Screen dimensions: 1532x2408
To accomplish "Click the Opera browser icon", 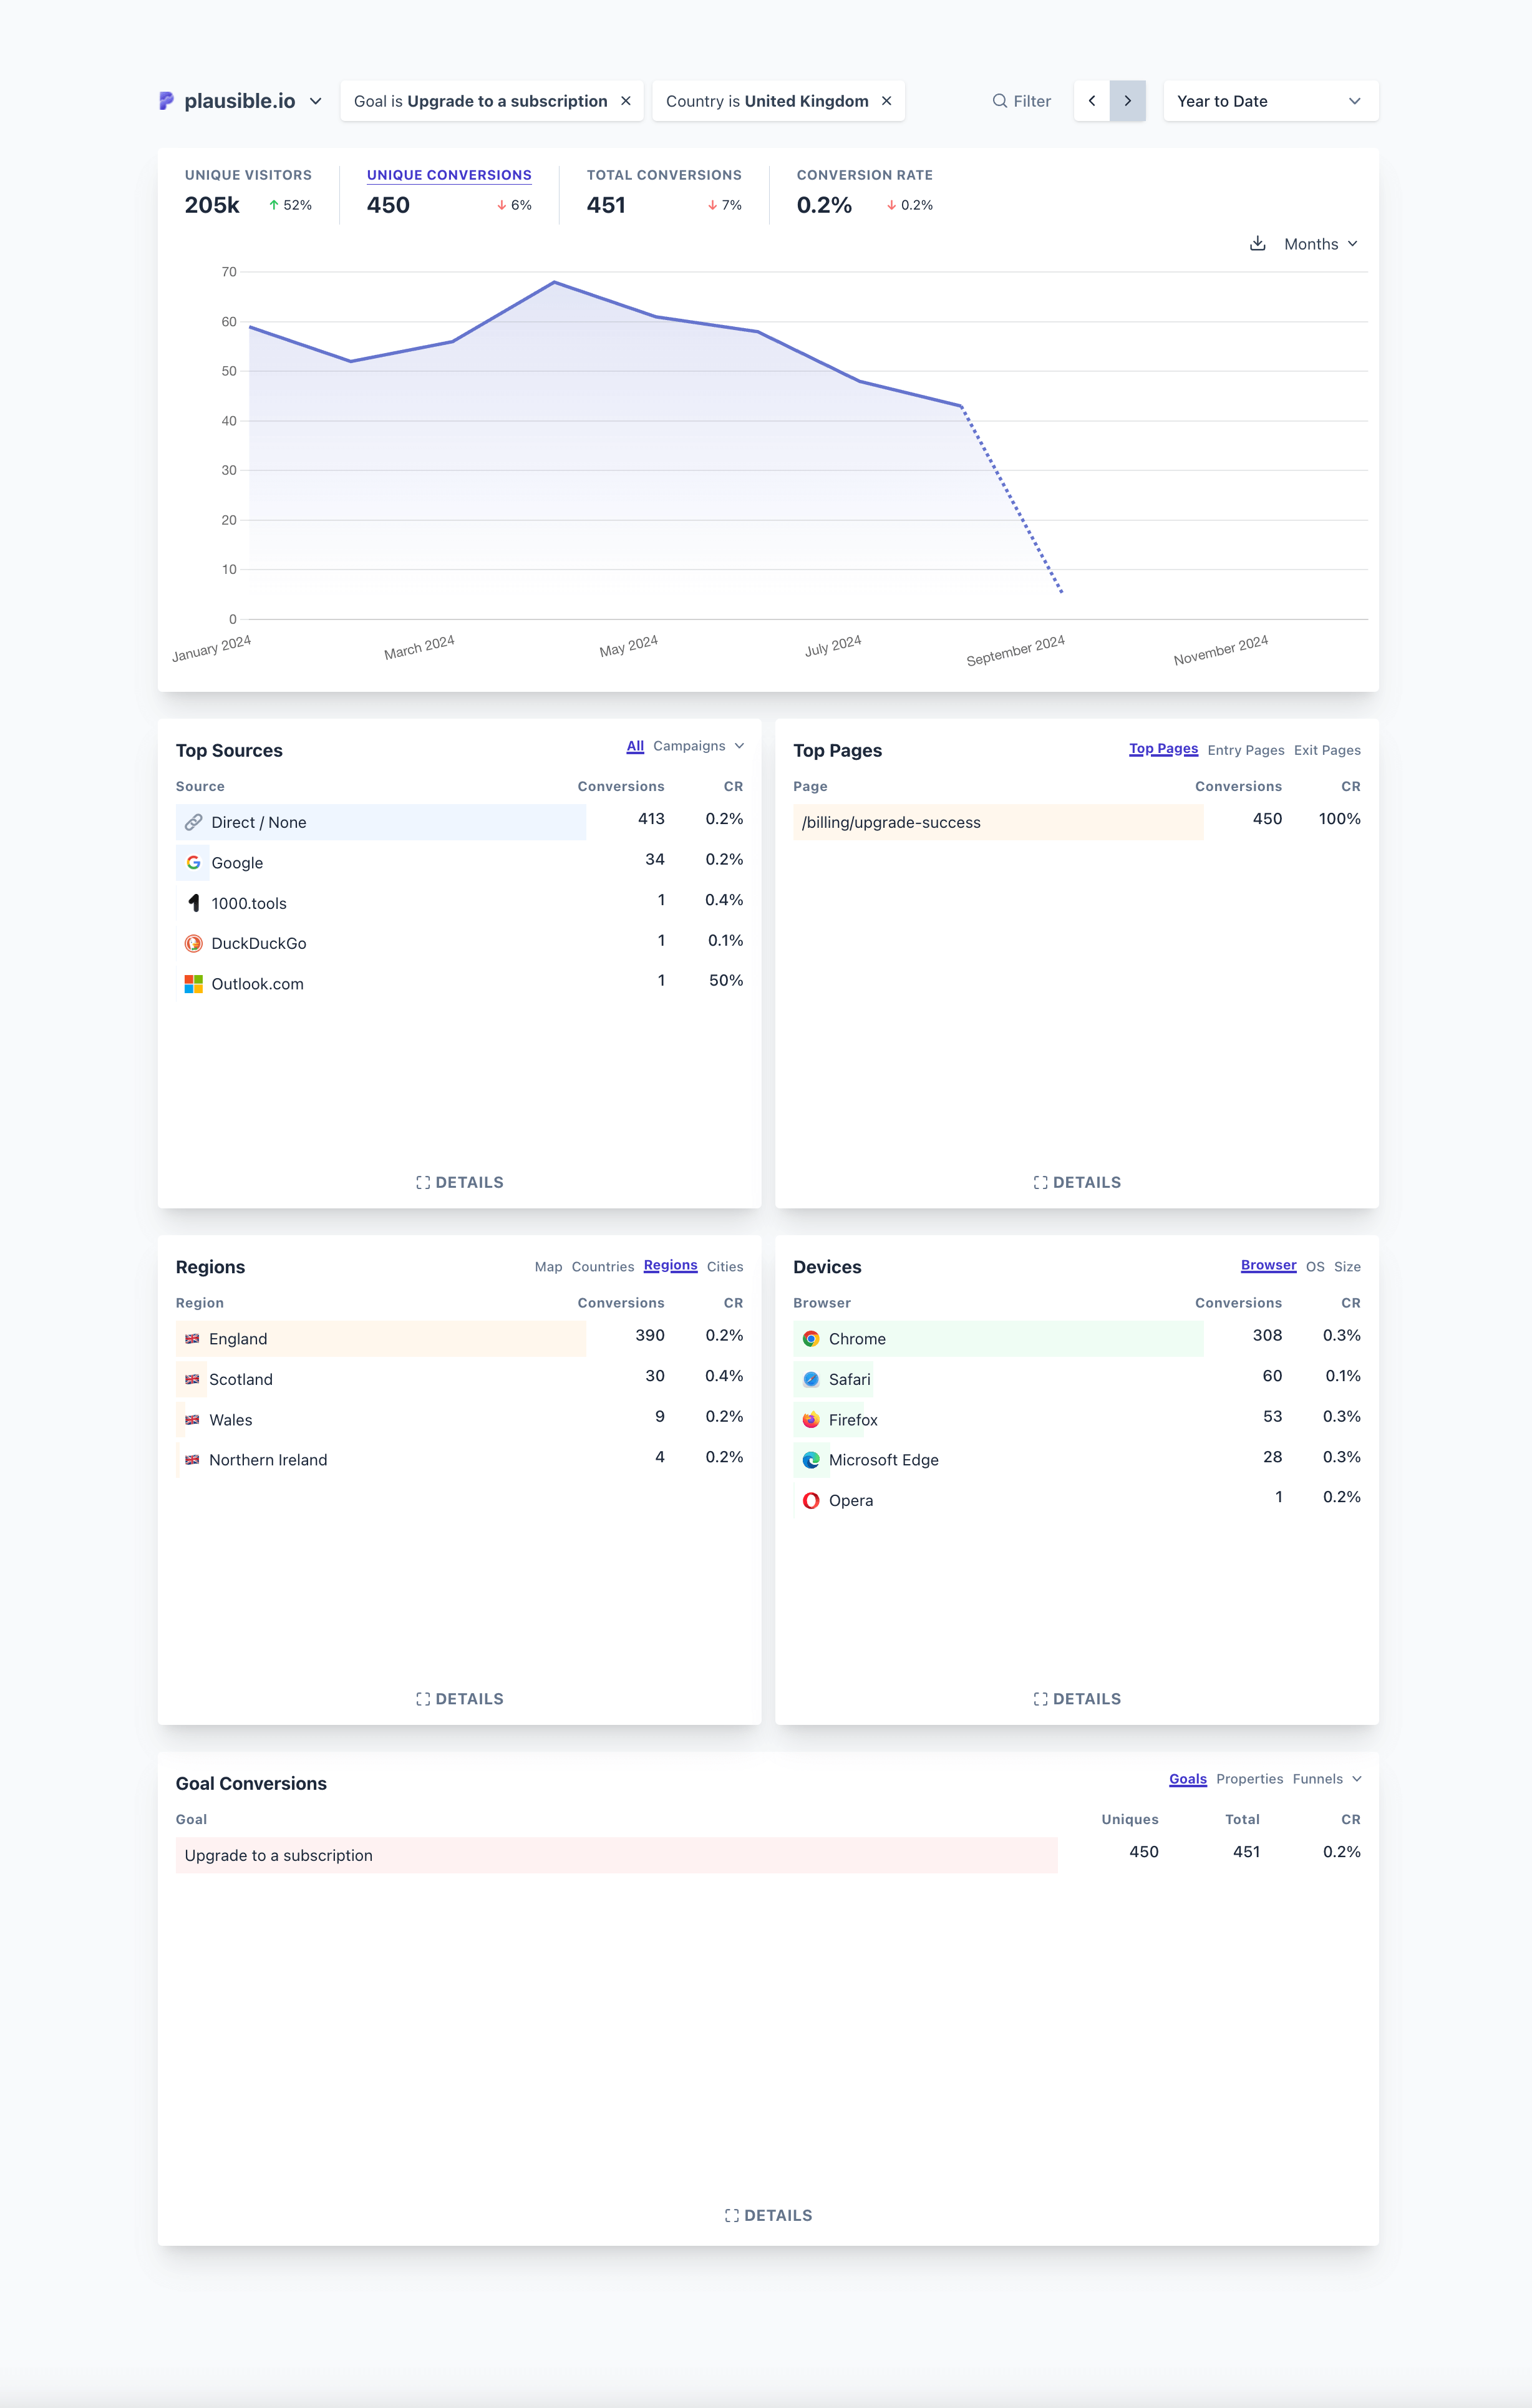I will pyautogui.click(x=811, y=1500).
